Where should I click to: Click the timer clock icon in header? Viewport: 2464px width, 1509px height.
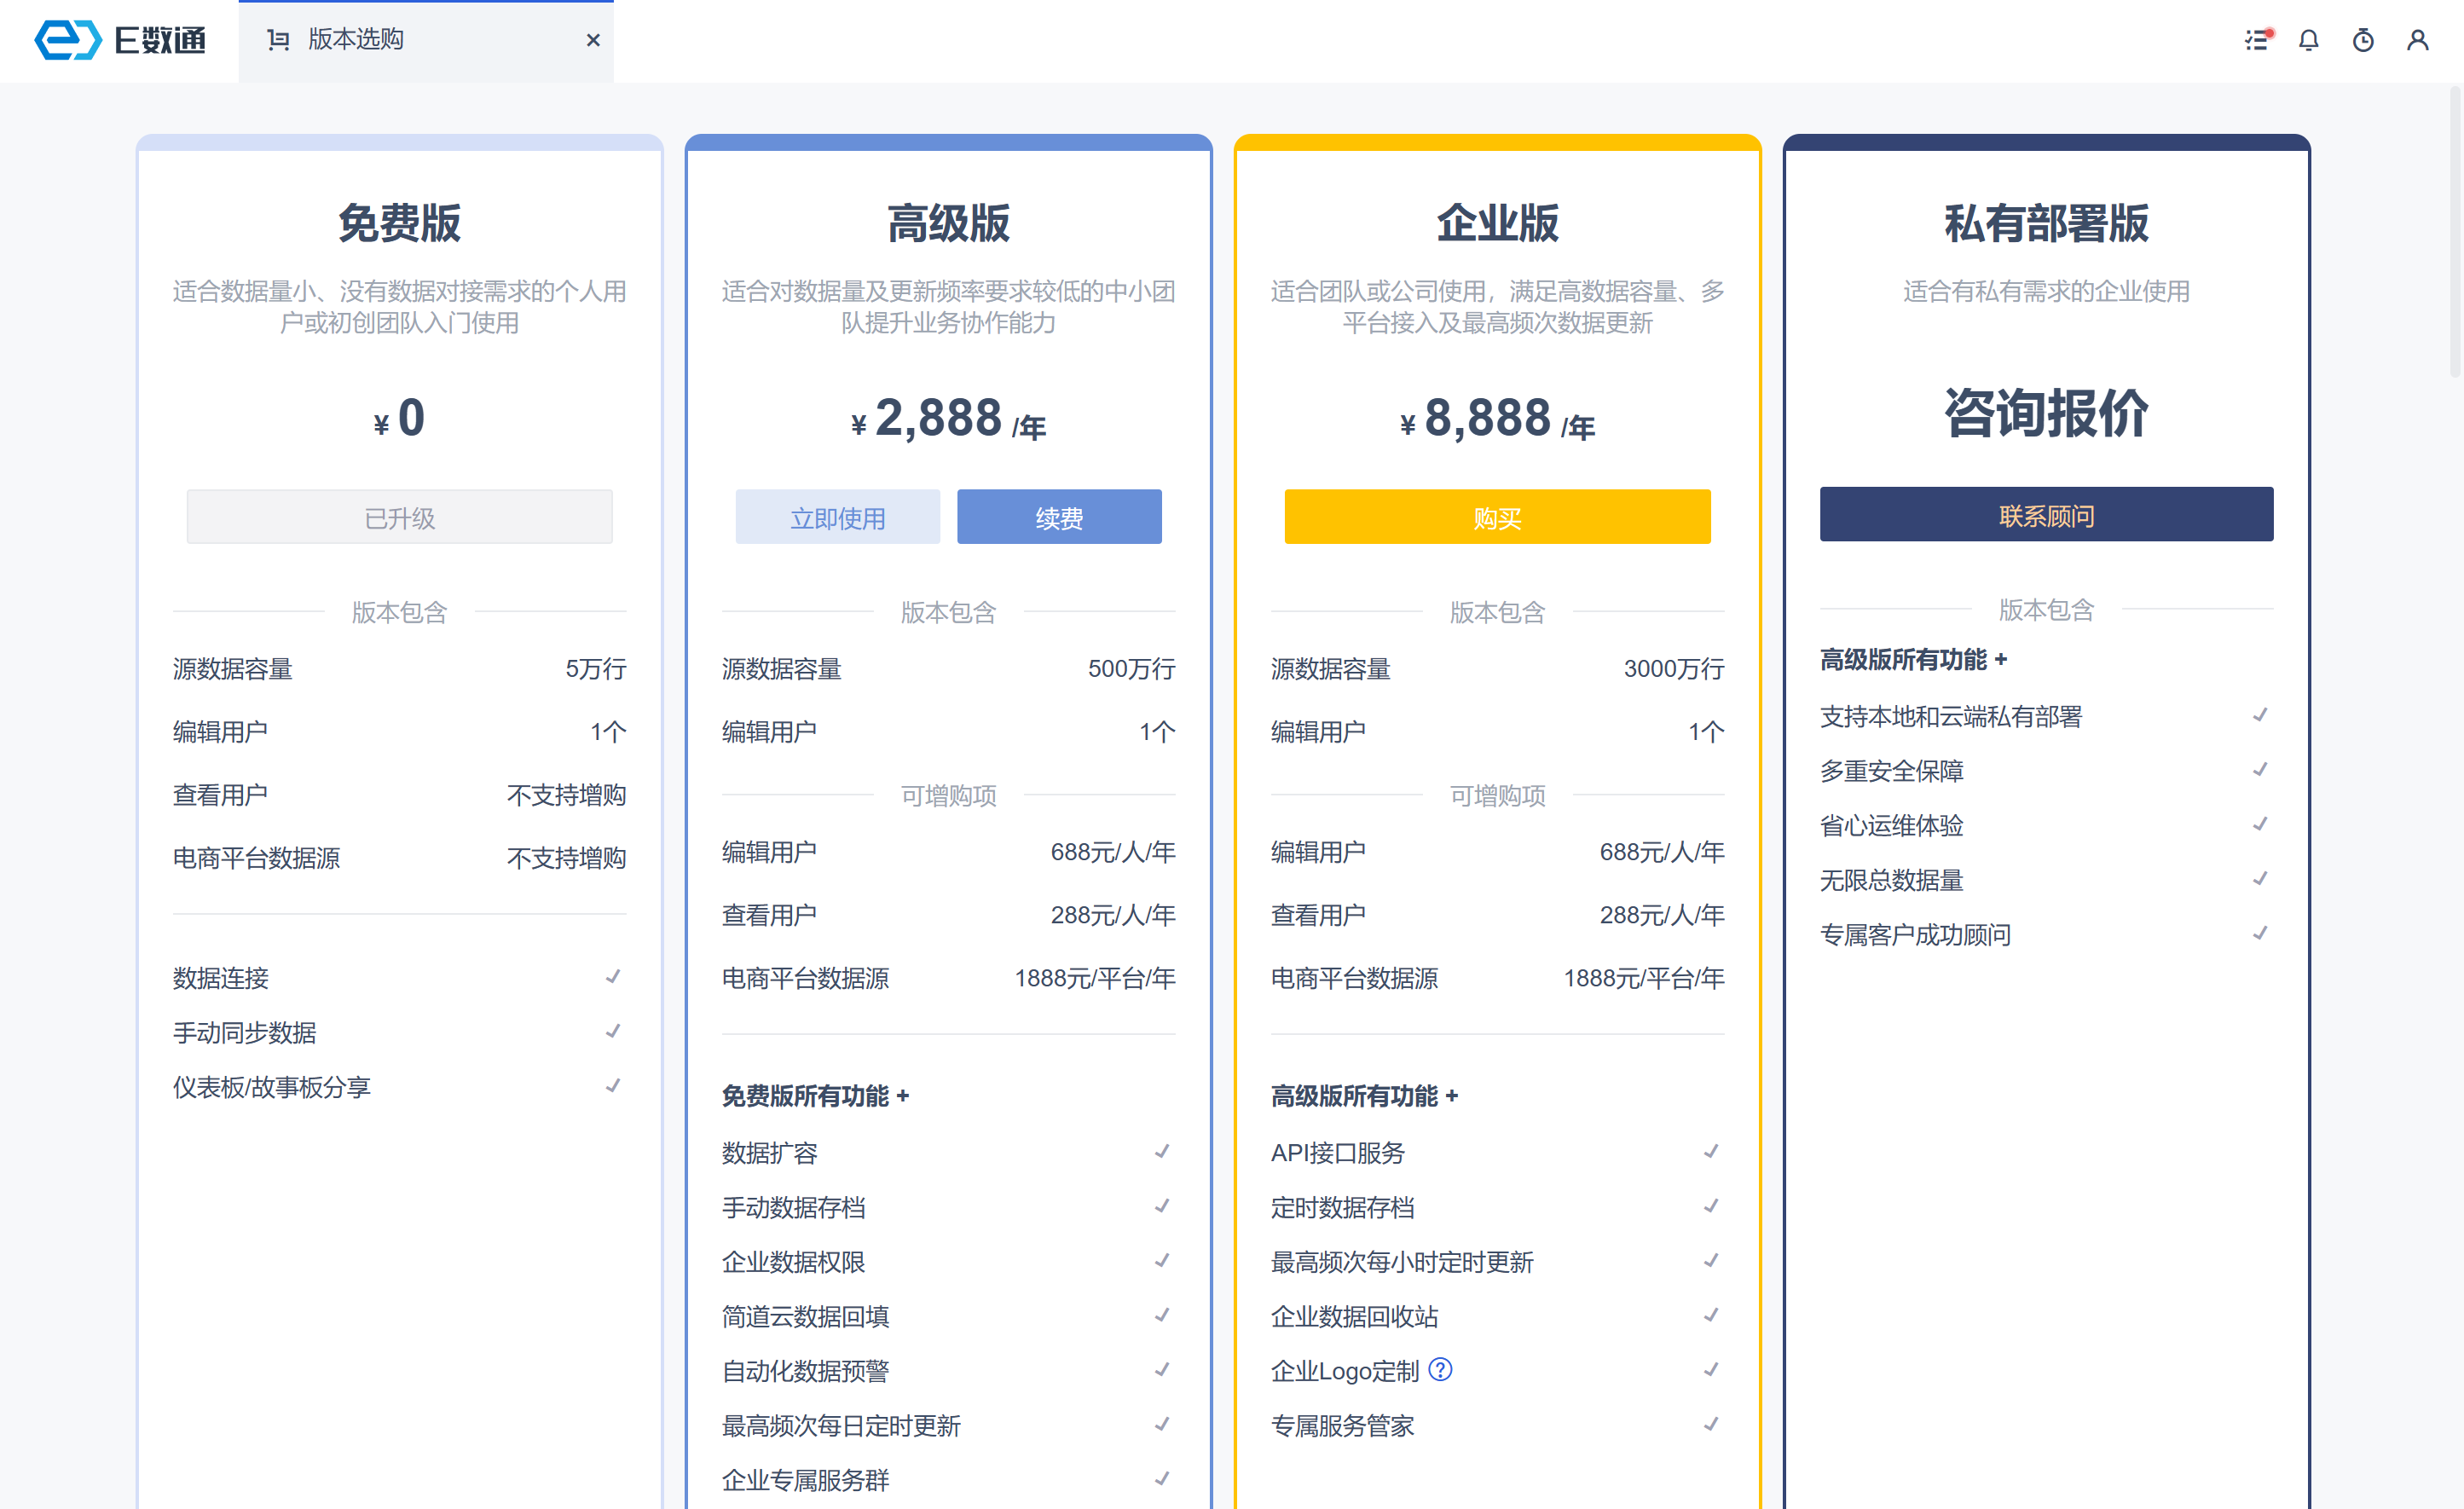pyautogui.click(x=2363, y=40)
